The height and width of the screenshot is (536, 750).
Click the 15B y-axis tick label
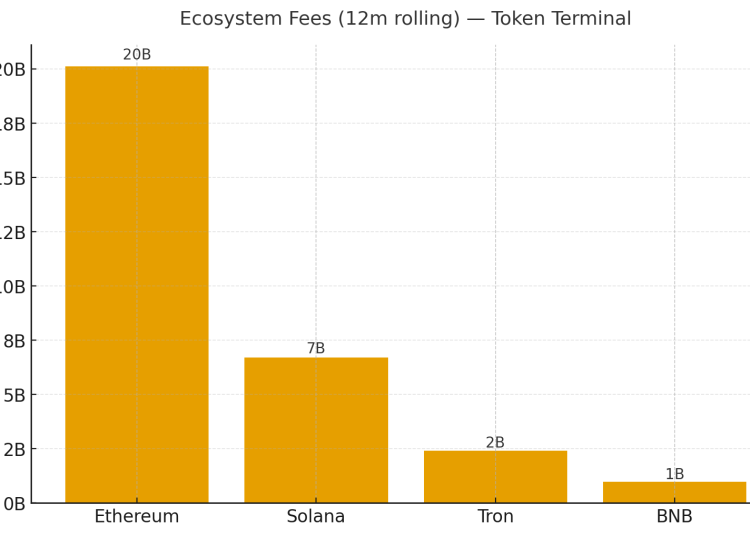point(12,178)
